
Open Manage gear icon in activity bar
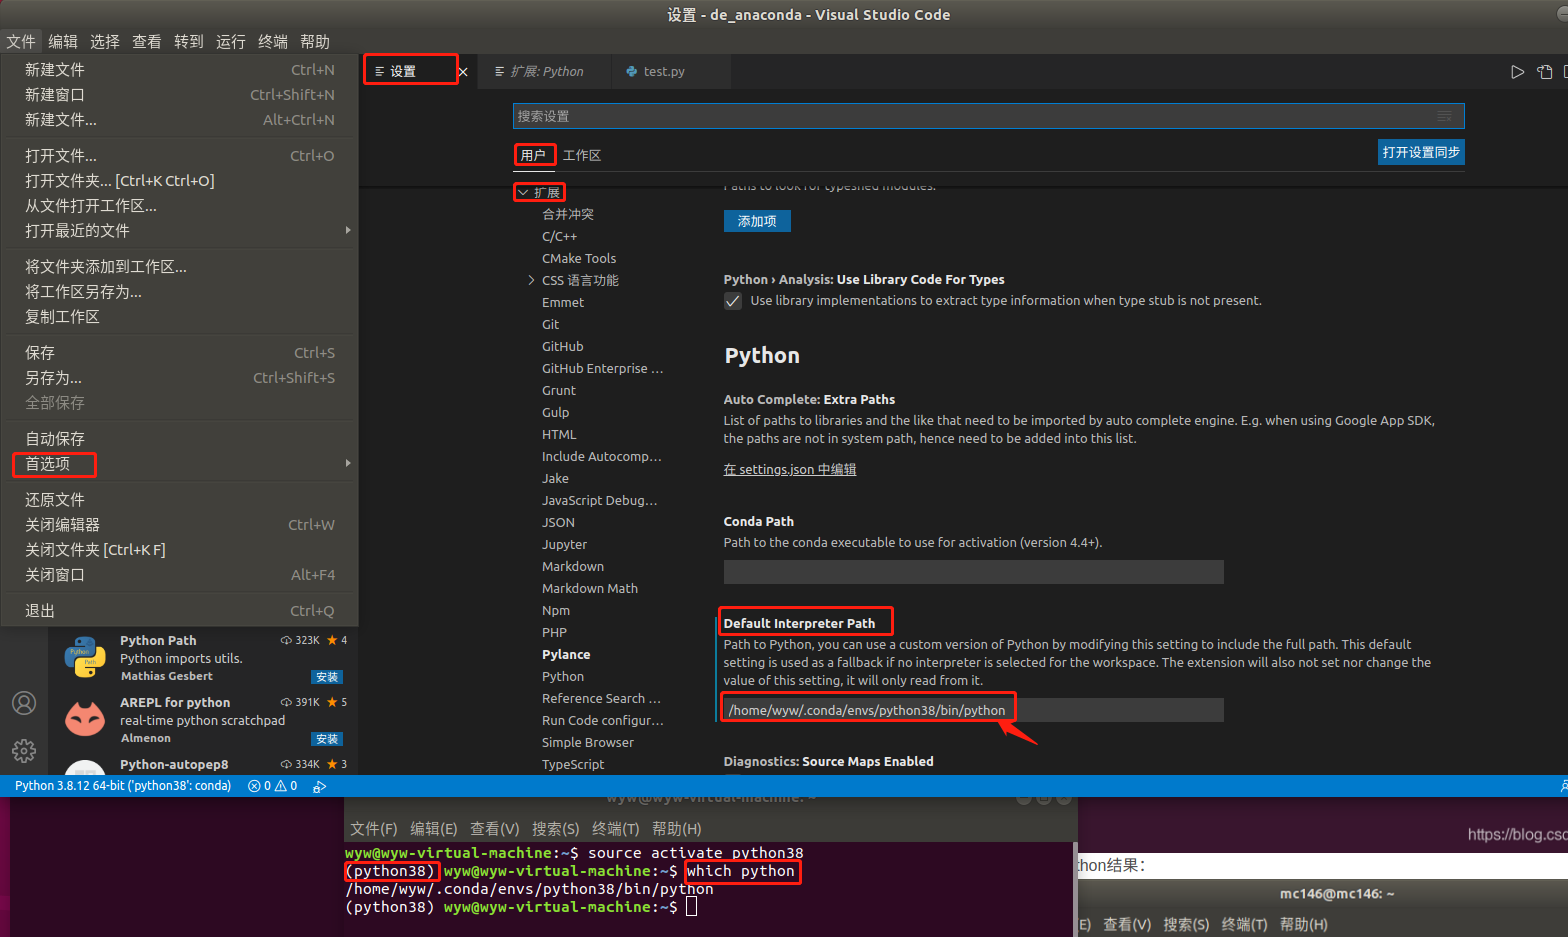(24, 750)
